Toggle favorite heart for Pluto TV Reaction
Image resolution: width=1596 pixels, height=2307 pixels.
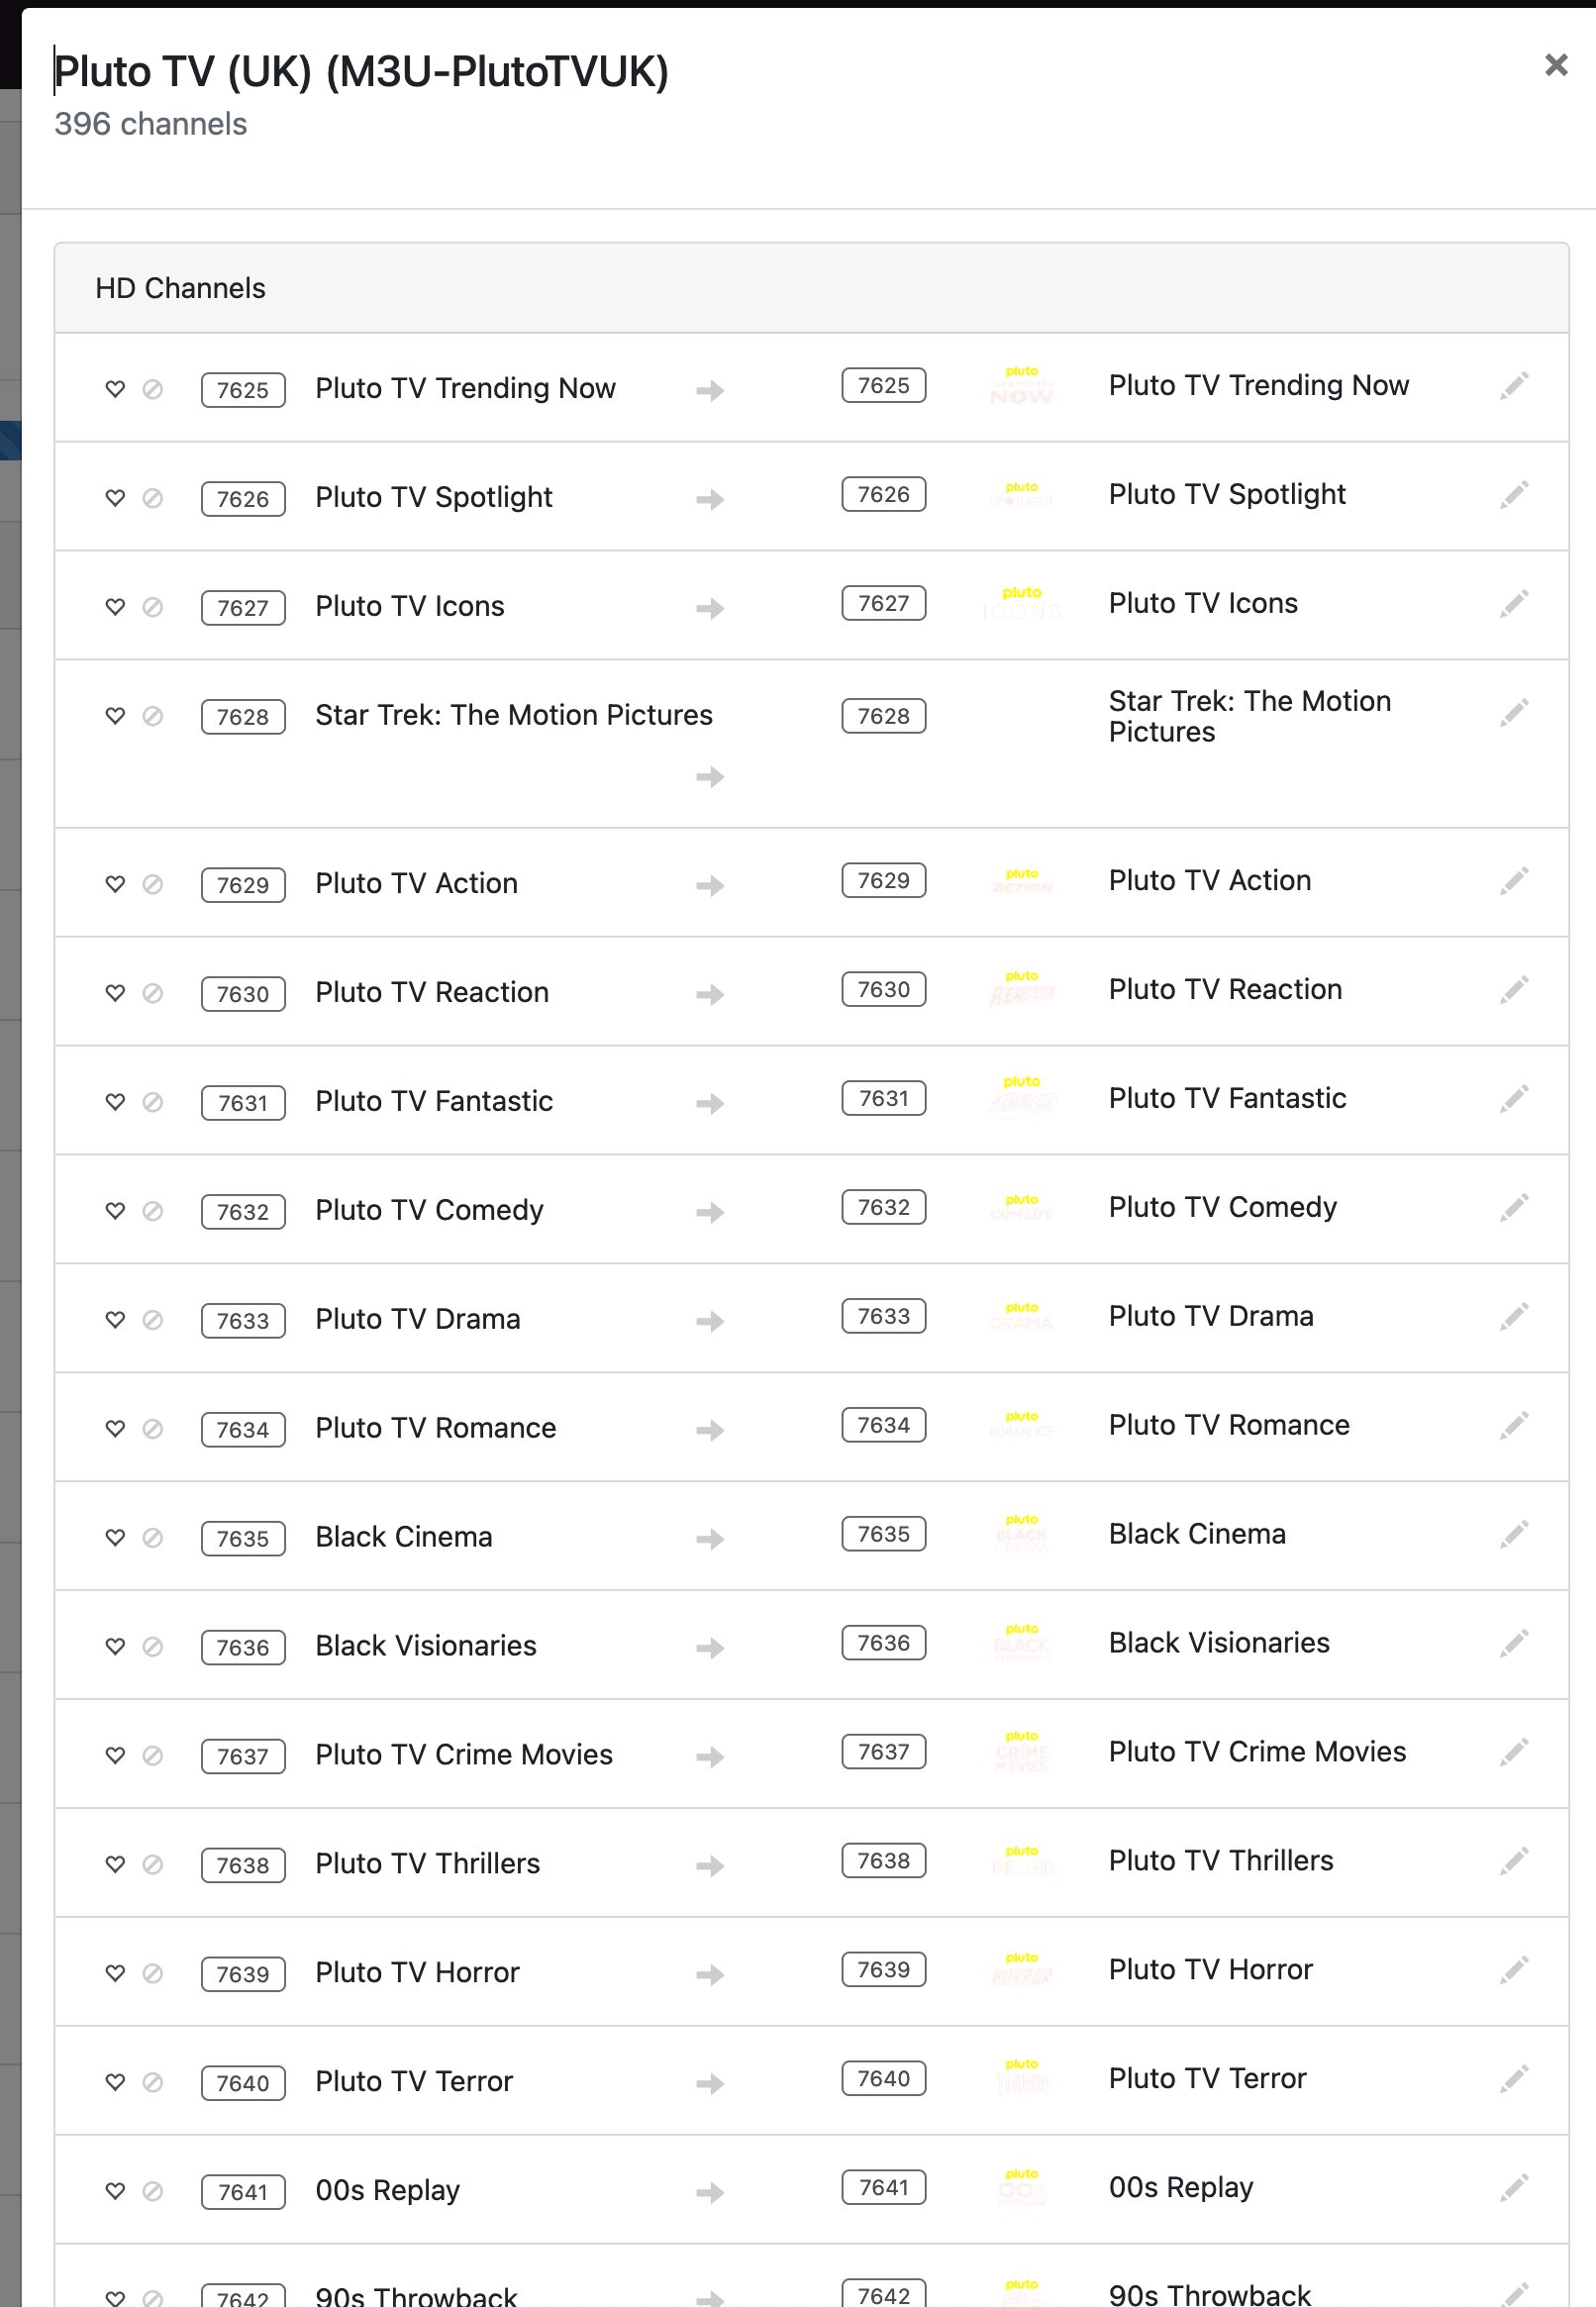116,993
